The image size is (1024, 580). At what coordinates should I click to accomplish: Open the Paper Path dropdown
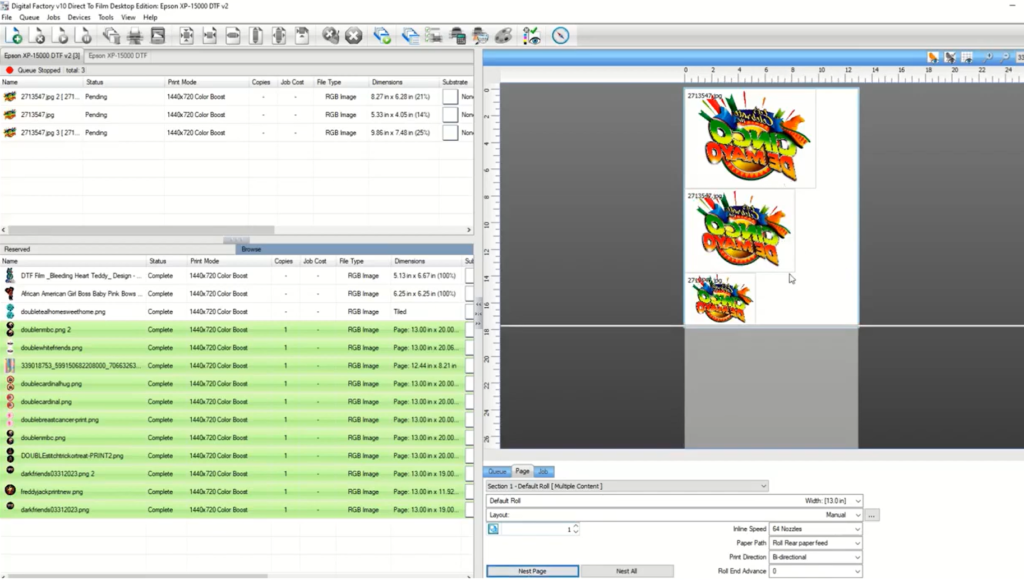coord(816,543)
